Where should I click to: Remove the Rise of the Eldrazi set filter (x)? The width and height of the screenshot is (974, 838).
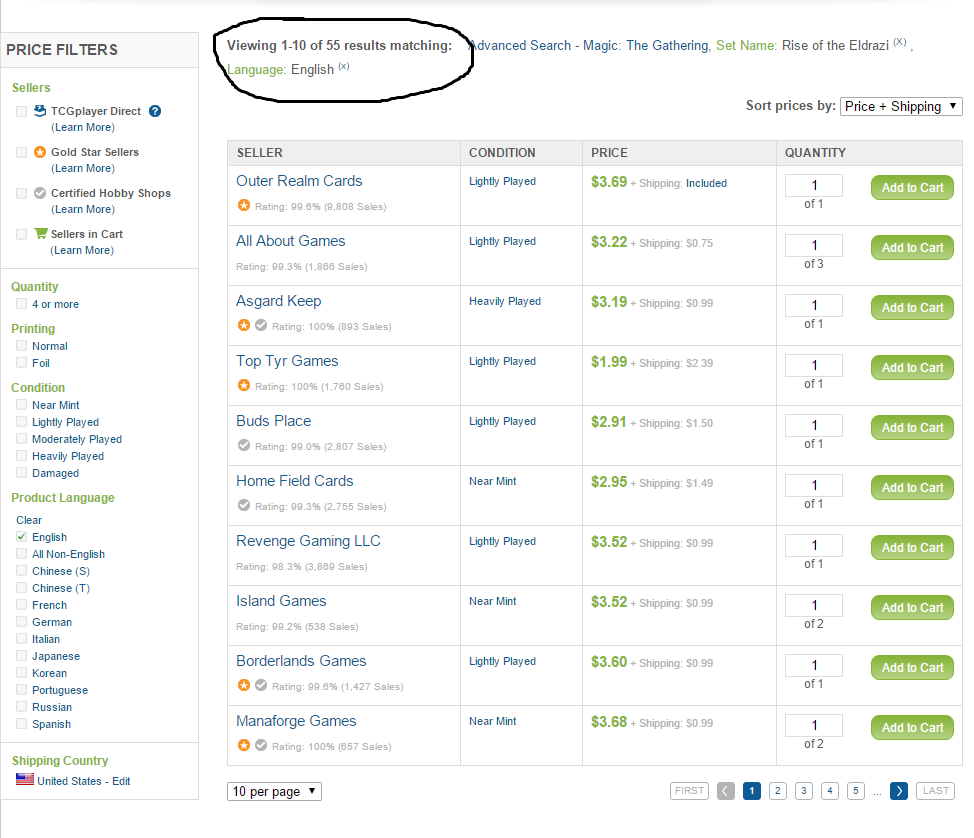coord(900,42)
